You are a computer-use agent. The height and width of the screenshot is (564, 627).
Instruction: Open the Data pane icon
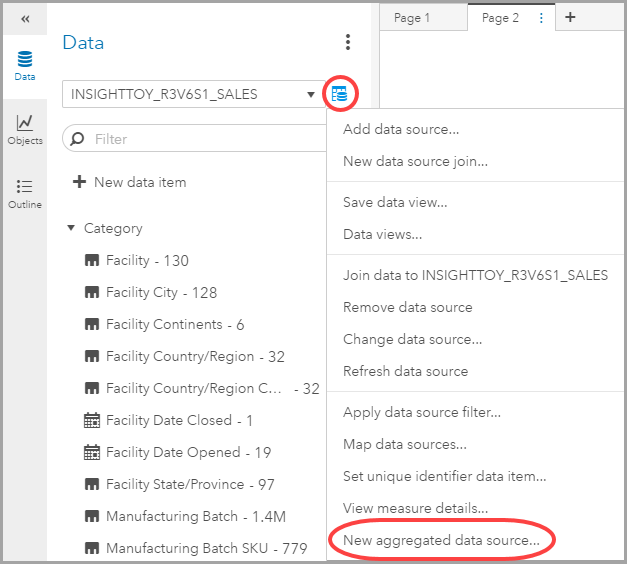pos(25,65)
